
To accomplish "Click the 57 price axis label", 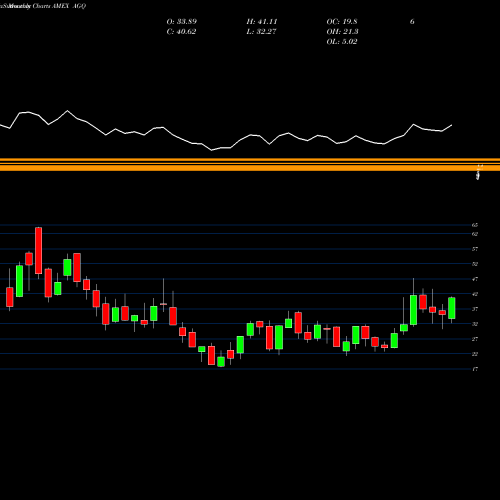I will tap(475, 249).
